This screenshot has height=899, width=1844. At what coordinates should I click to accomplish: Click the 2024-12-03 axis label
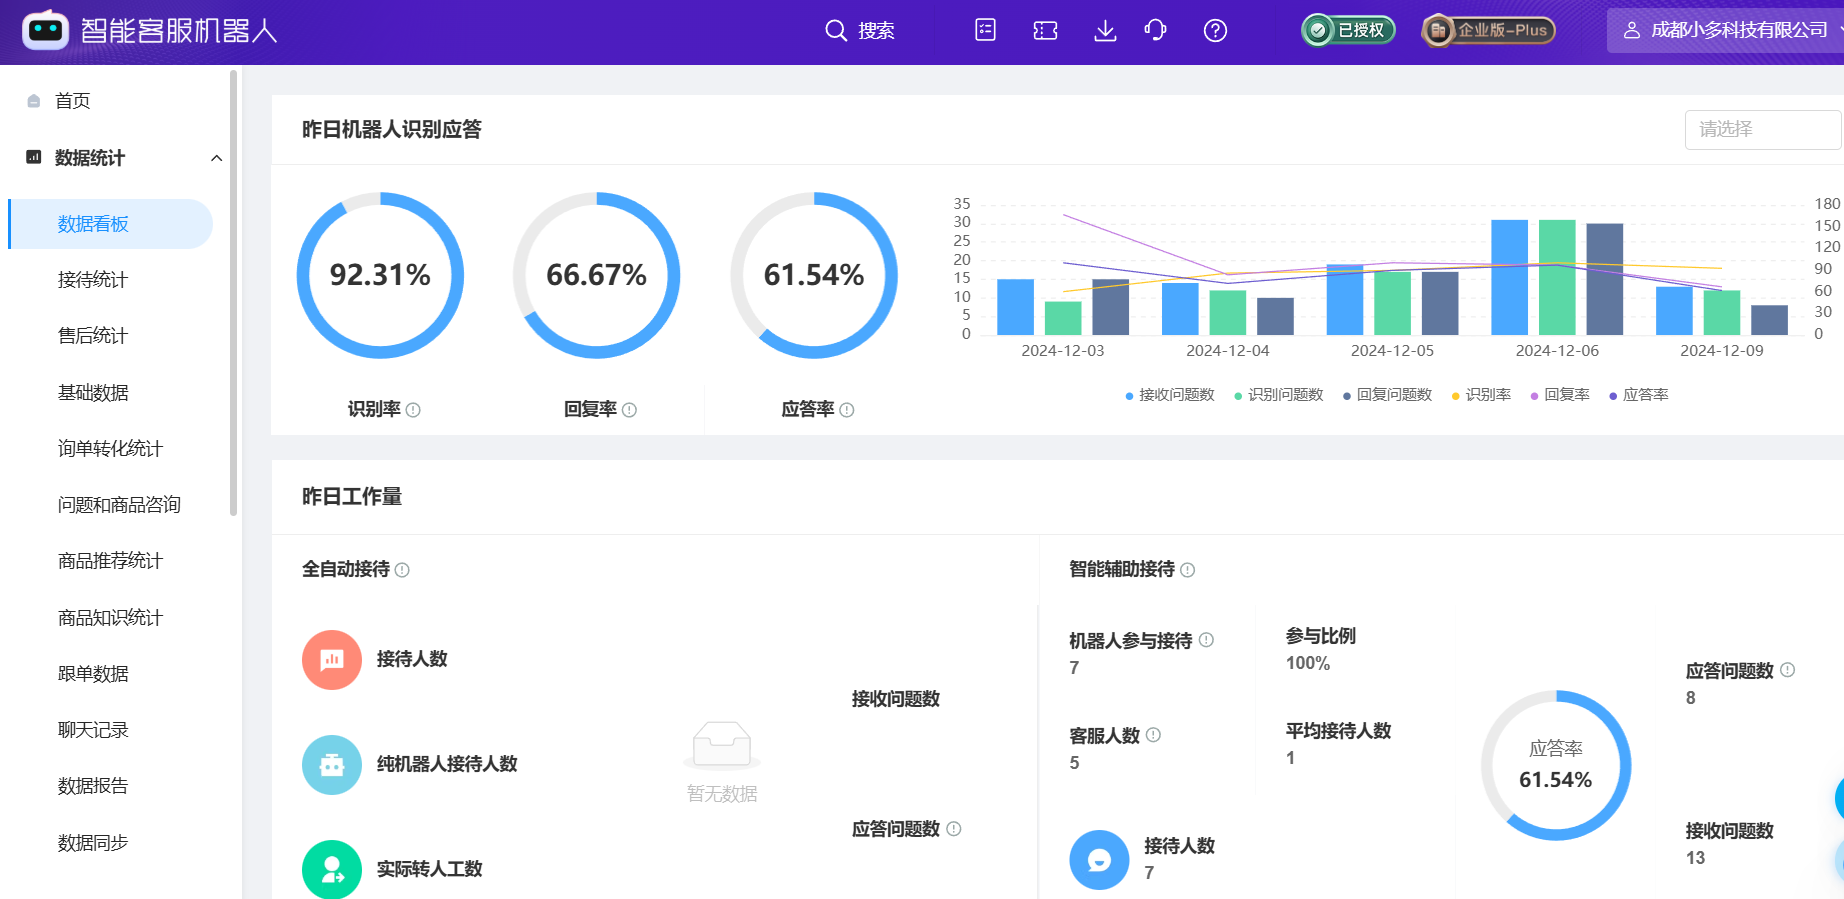(x=1063, y=351)
